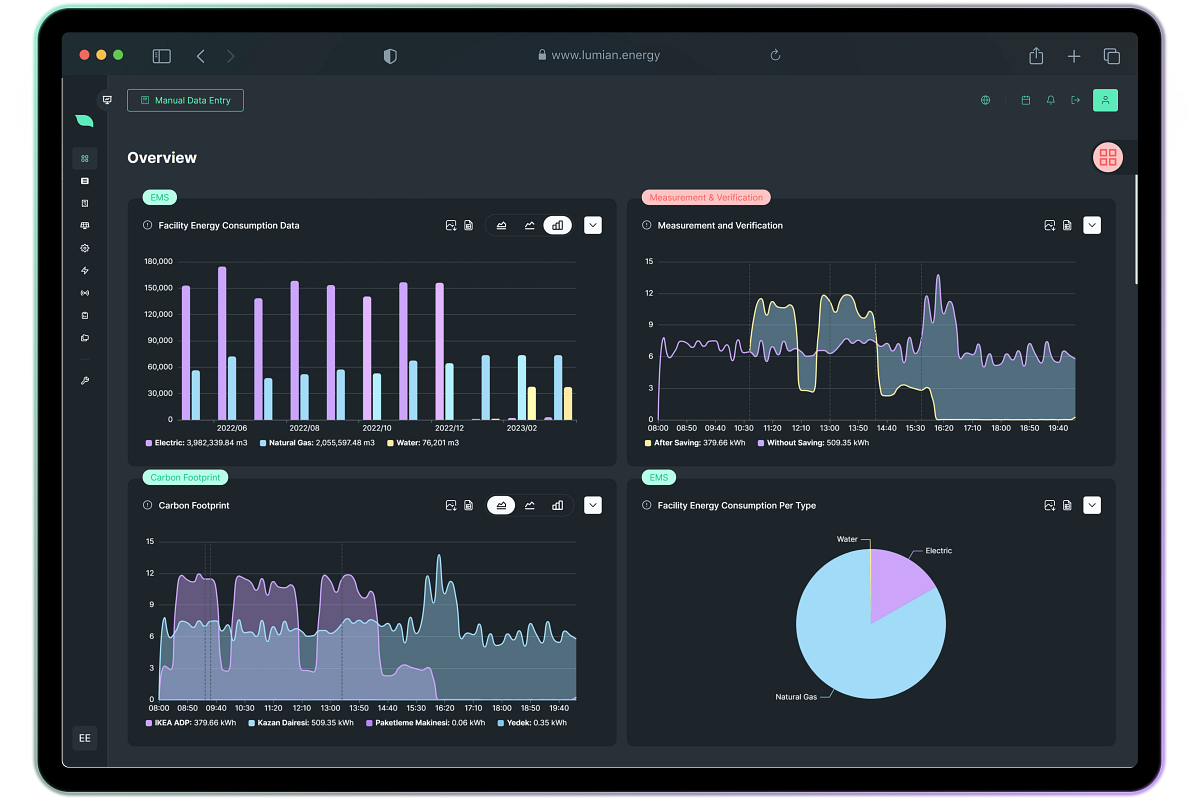The height and width of the screenshot is (798, 1200).
Task: Select the EMS tag on Facility Energy panel
Action: pos(159,197)
